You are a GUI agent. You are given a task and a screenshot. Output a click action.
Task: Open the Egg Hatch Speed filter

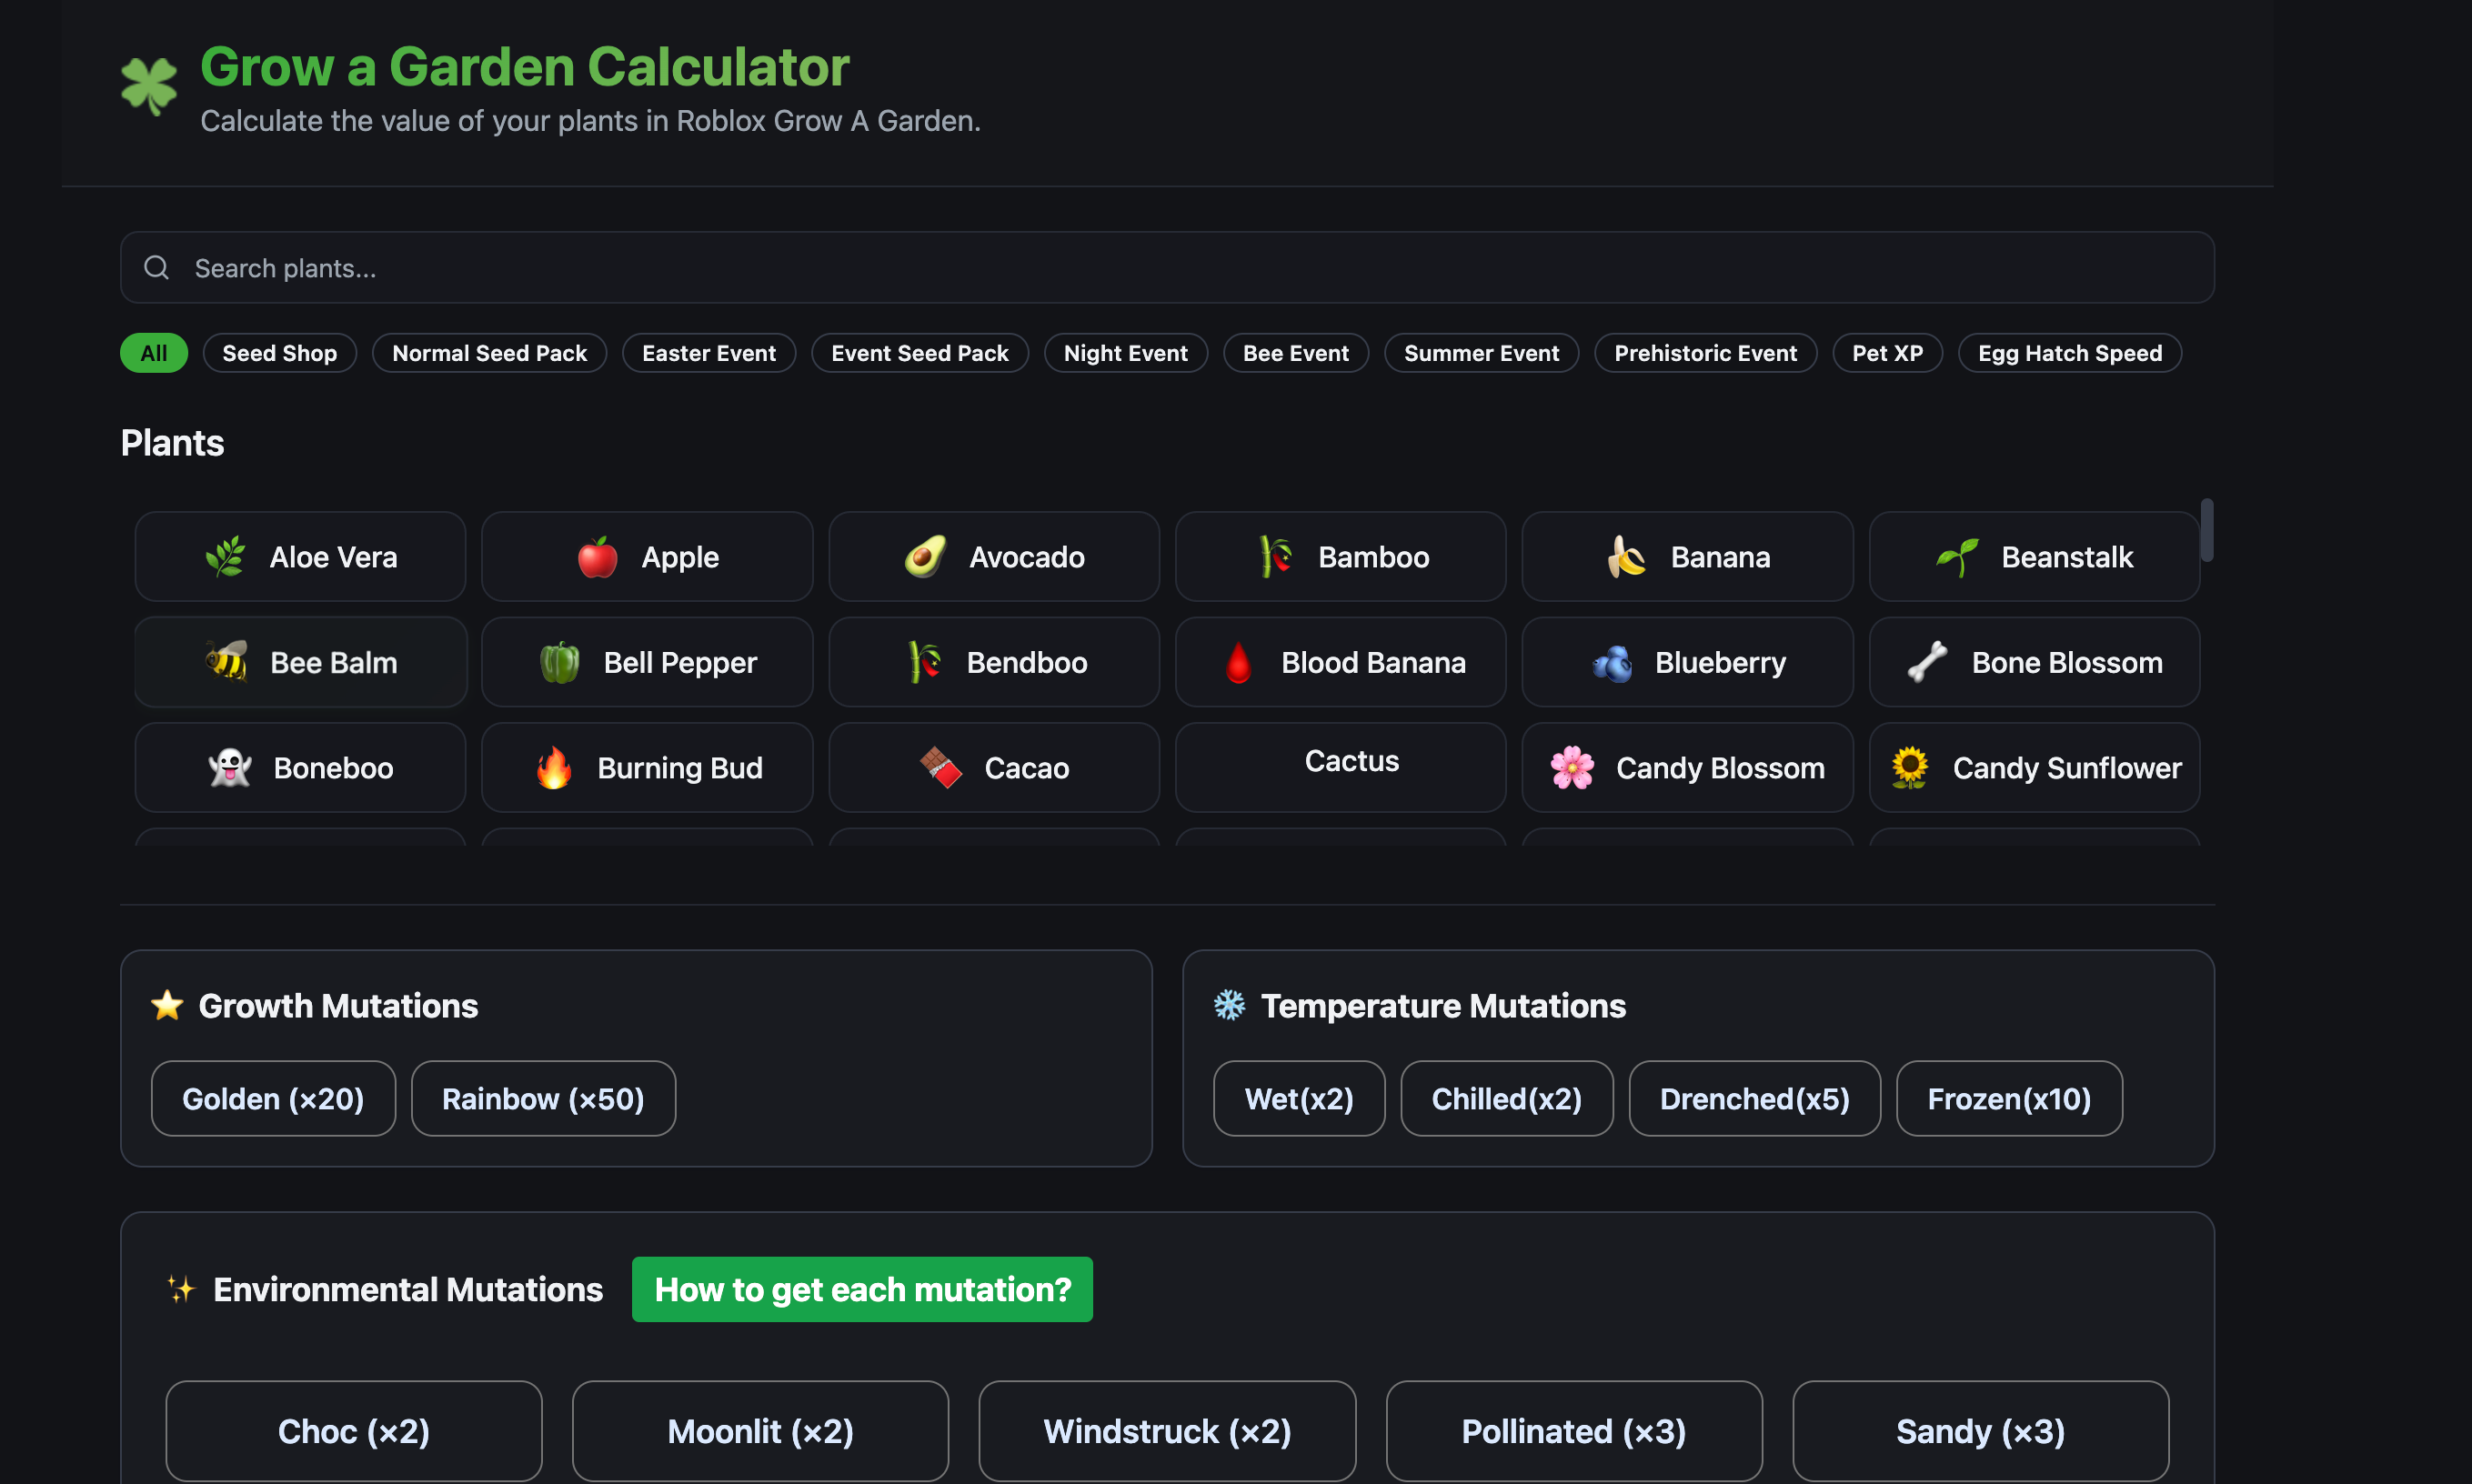coord(2070,353)
